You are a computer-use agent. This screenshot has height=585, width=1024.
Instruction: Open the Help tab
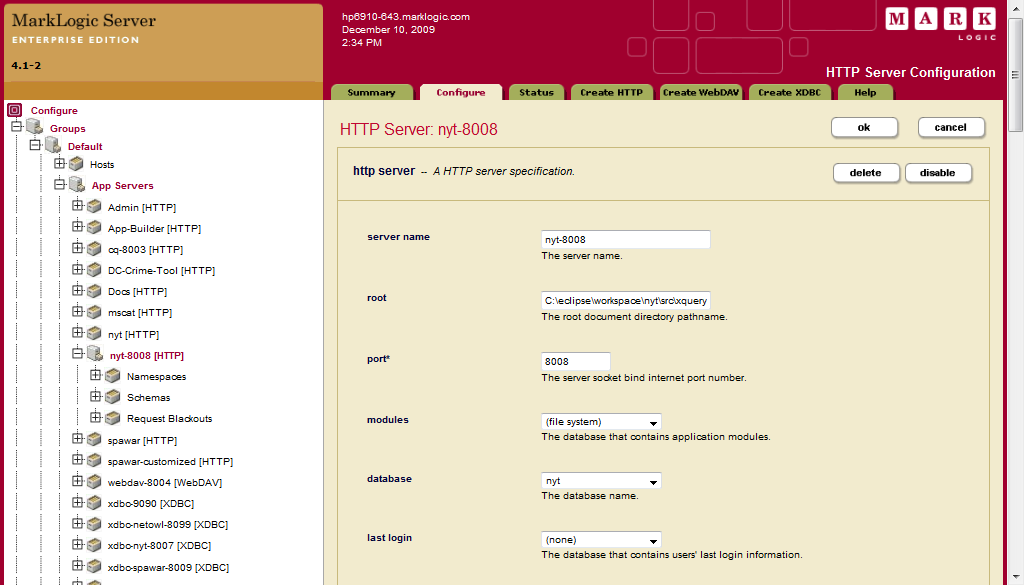point(865,92)
